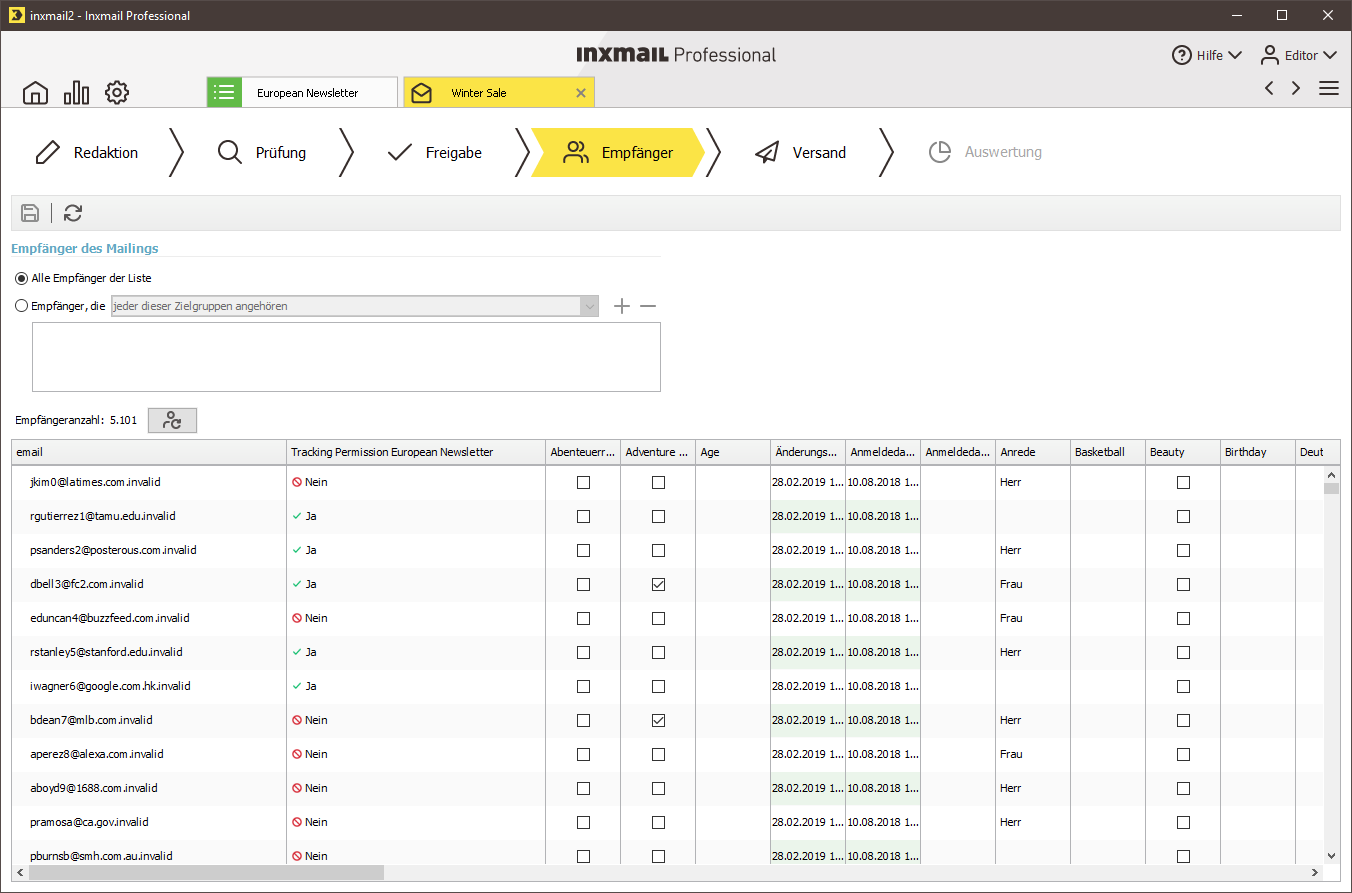Select Alle Empfänger der Liste radio button
The height and width of the screenshot is (893, 1352).
(x=22, y=278)
